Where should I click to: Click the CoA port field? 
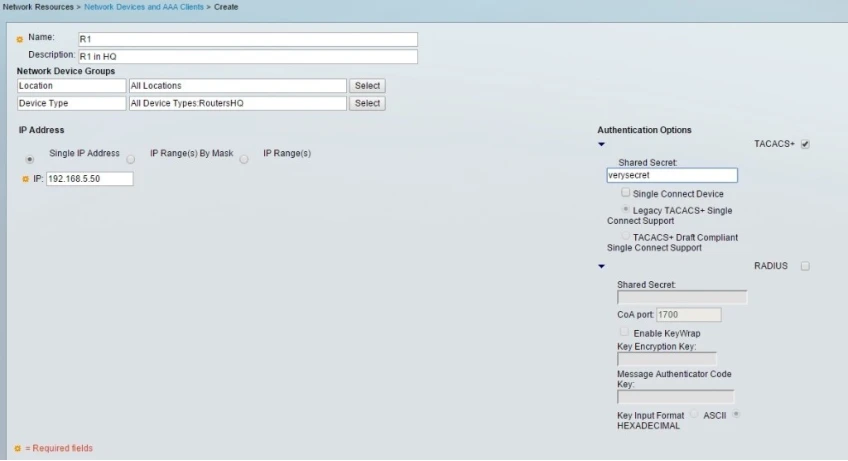coord(688,315)
